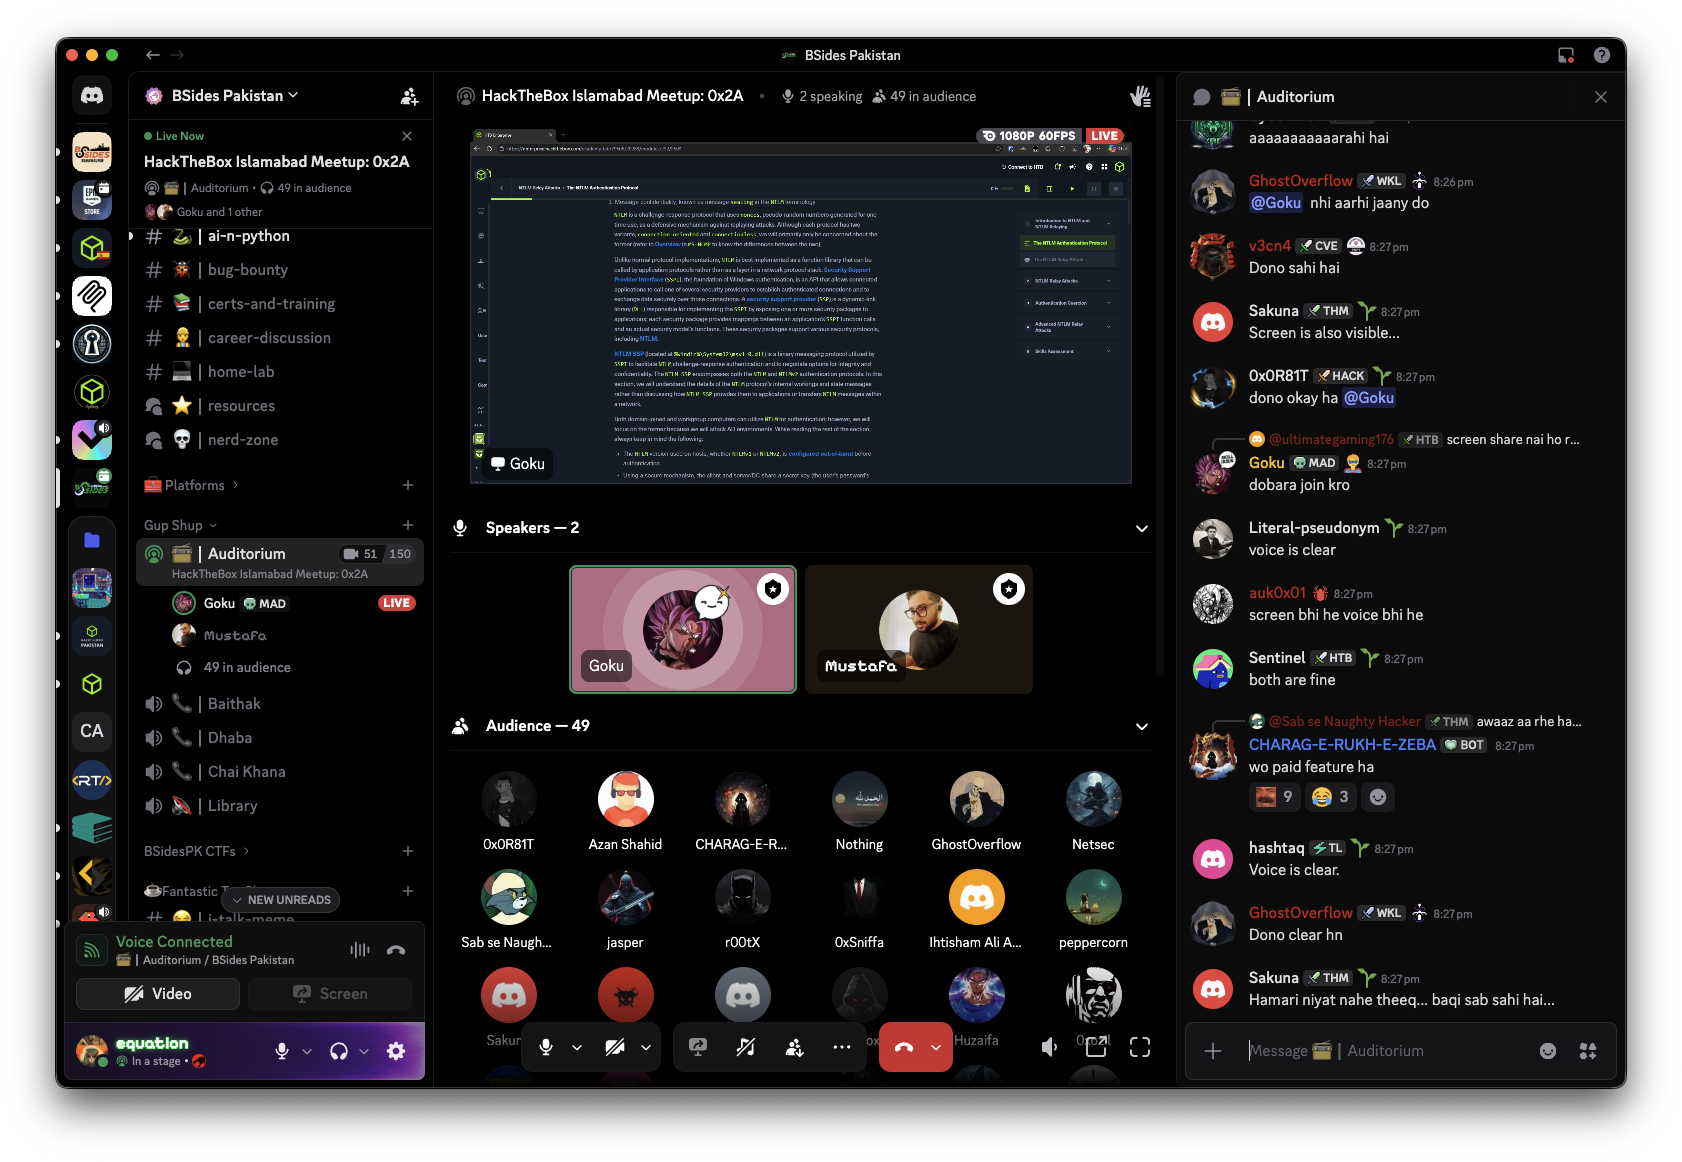Open the user settings gear
This screenshot has height=1162, width=1682.
pos(396,1051)
